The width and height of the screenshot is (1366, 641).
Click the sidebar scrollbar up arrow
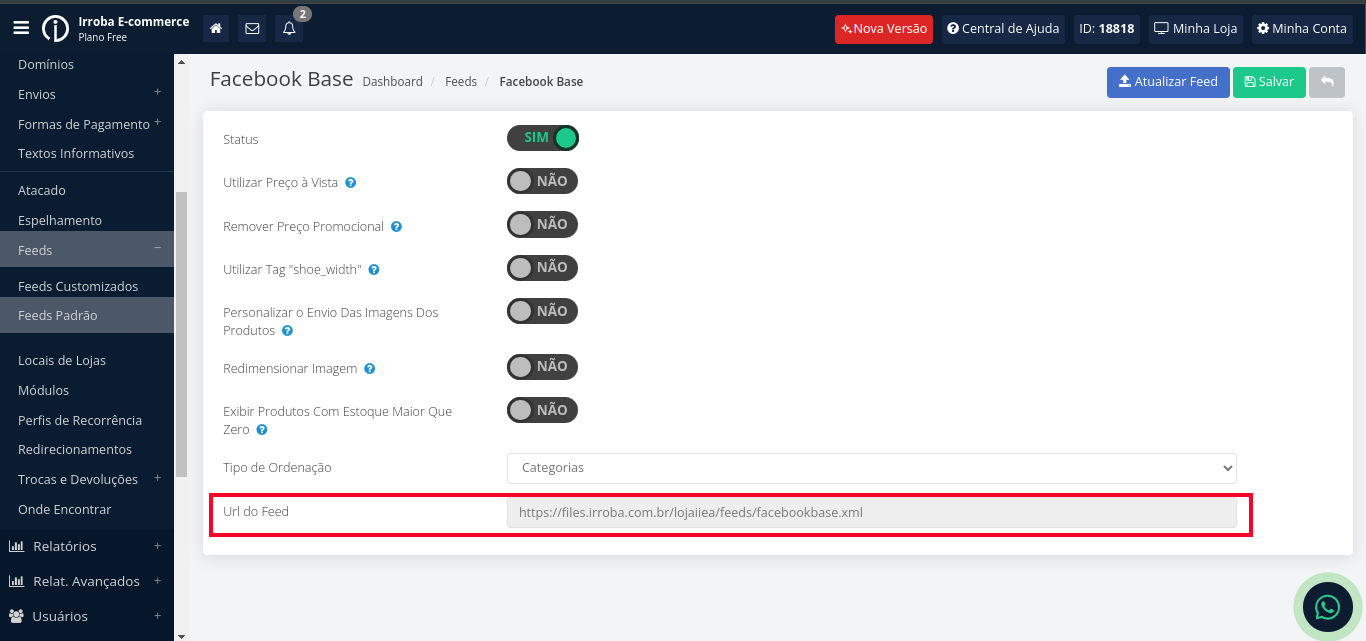[x=181, y=62]
